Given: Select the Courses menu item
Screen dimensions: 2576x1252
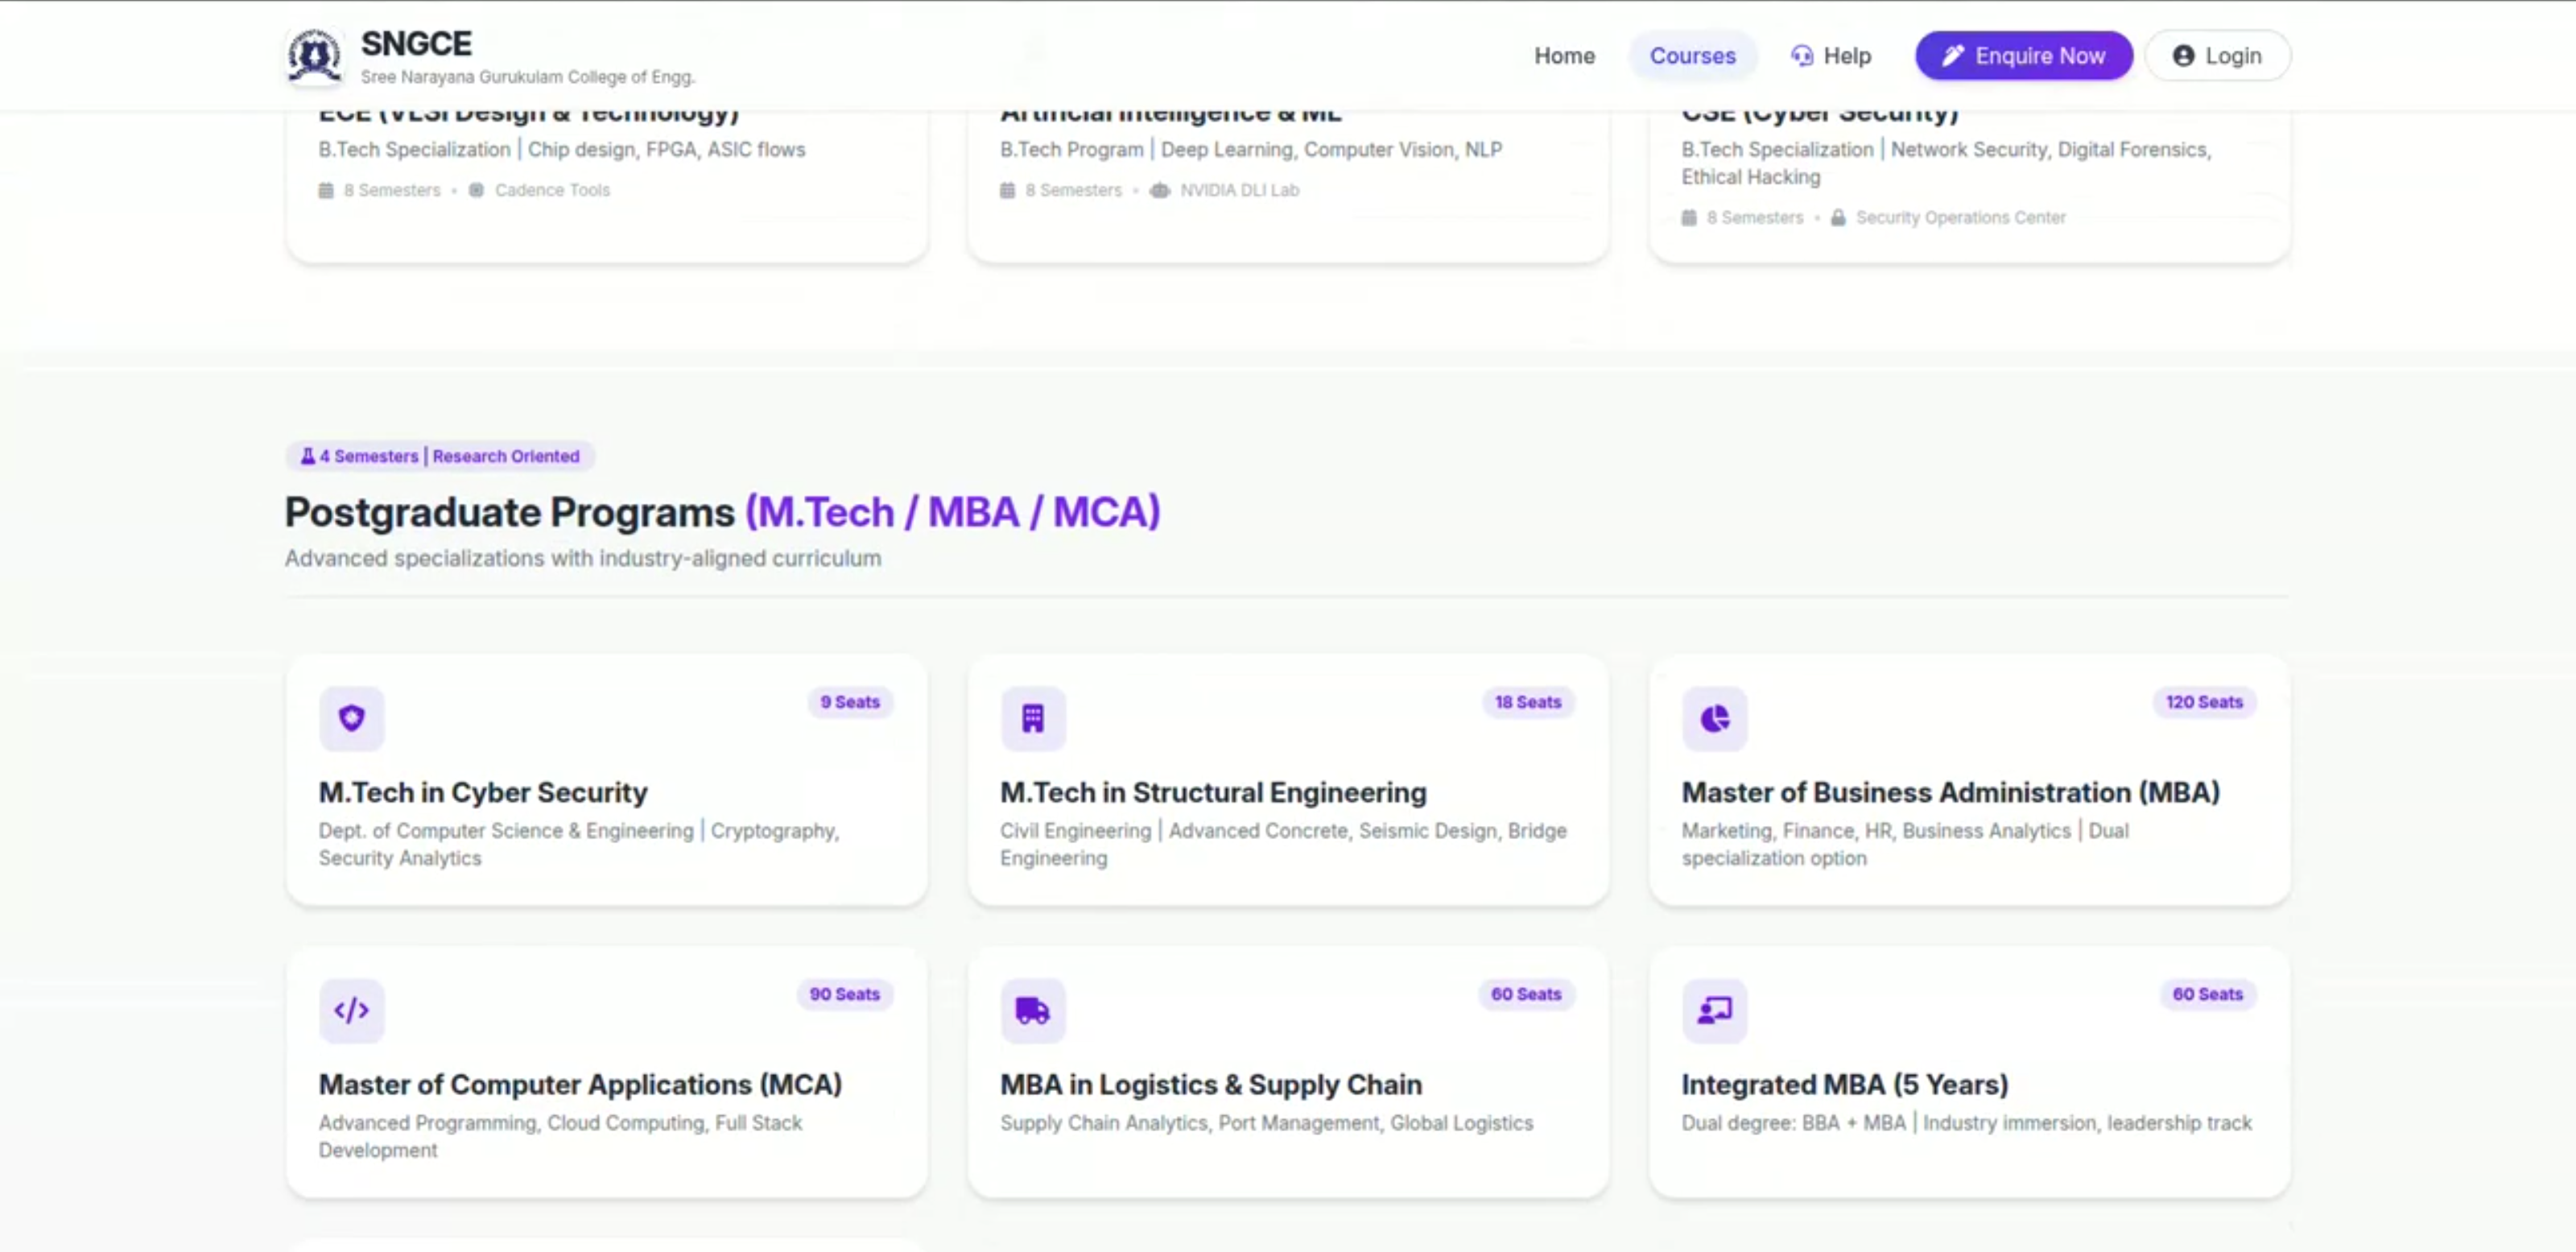Looking at the screenshot, I should click(x=1692, y=56).
